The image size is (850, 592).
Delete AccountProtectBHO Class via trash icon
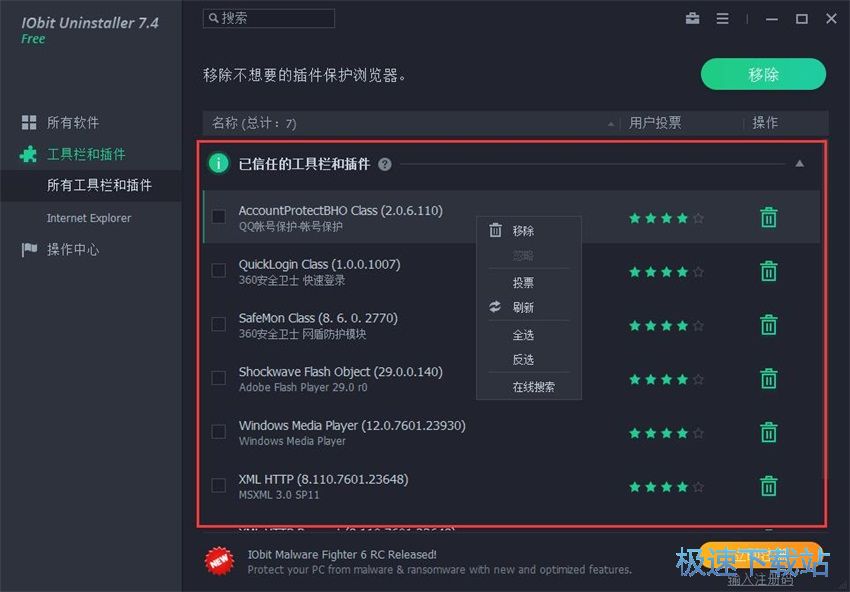(x=768, y=217)
